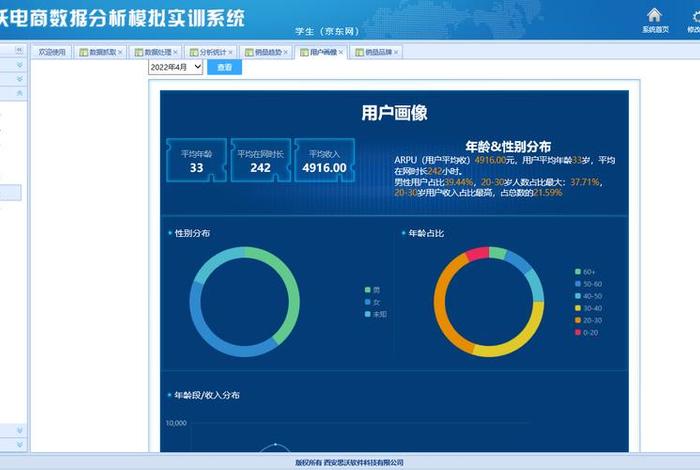Toggle the 0-20 age legend entry
700x470 pixels.
(587, 333)
